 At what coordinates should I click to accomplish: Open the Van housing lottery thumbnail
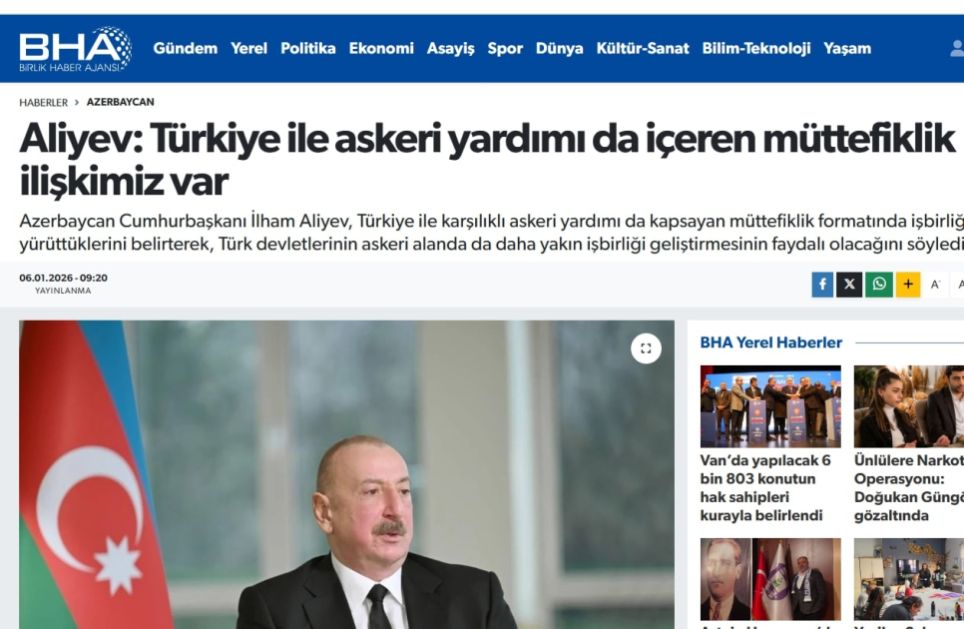[x=770, y=406]
